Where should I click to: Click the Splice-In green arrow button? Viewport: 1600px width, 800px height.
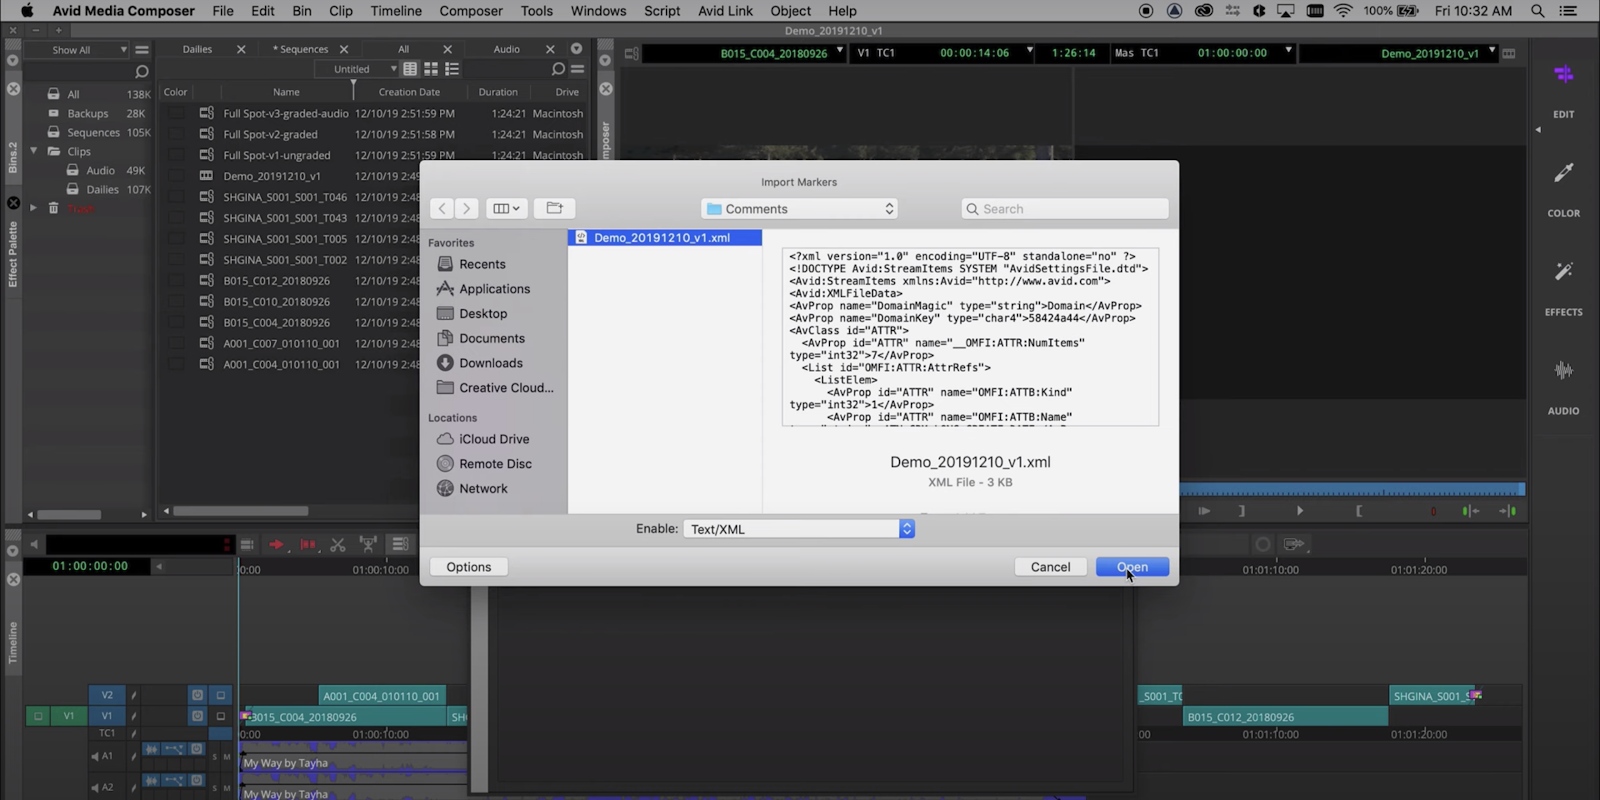pos(1469,511)
